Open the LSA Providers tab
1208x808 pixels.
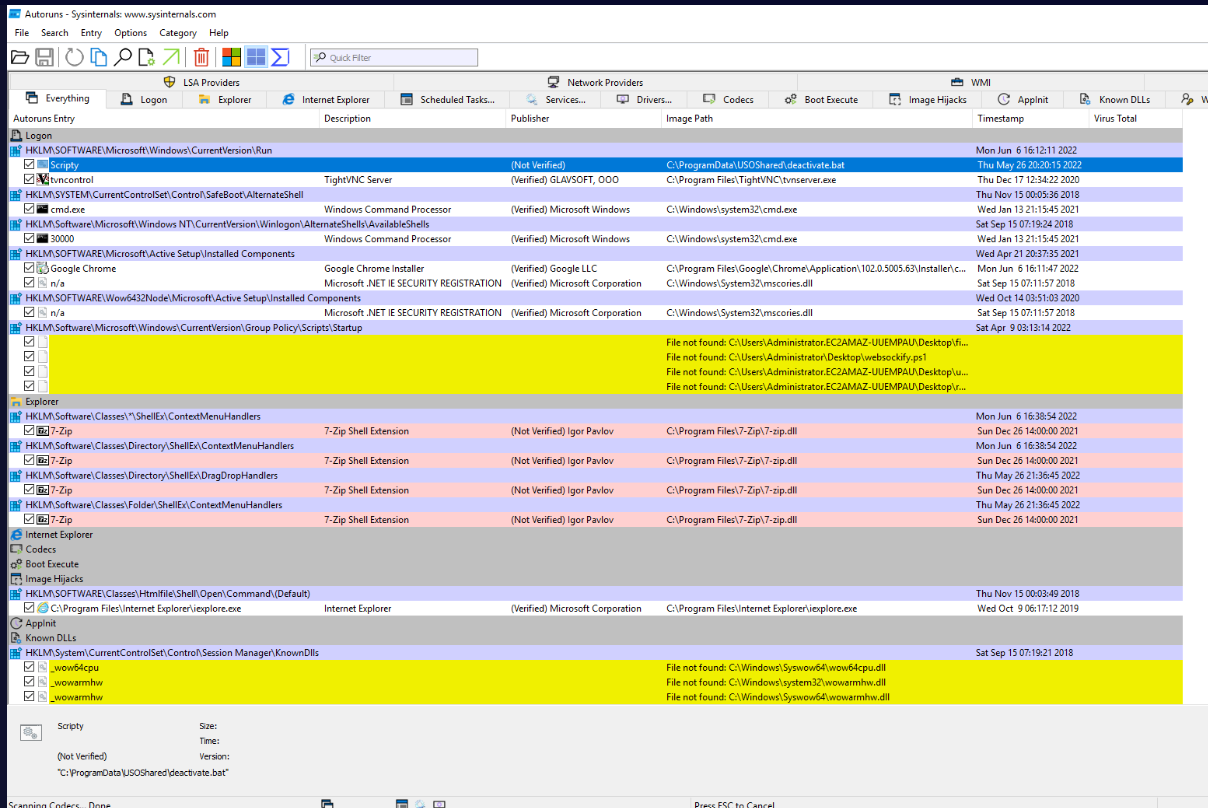point(201,83)
